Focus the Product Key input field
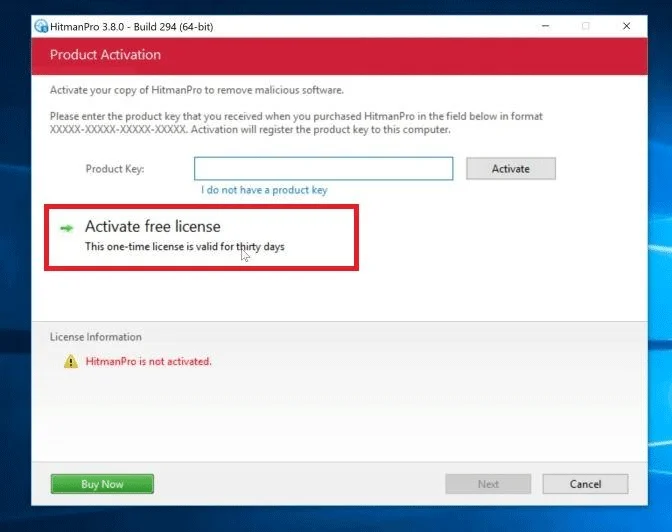This screenshot has width=672, height=532. [x=324, y=168]
